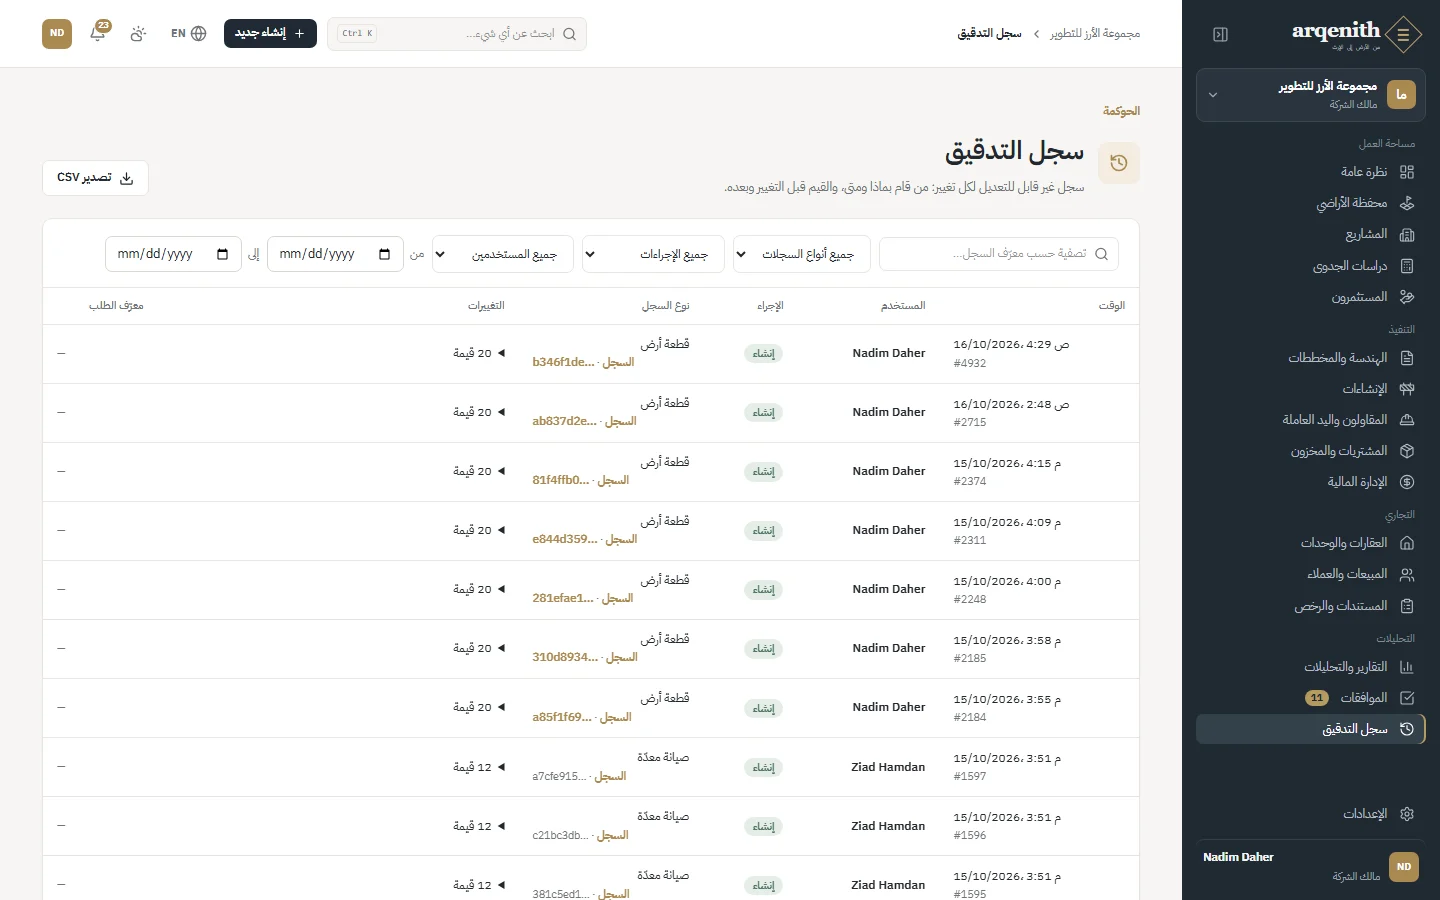Image resolution: width=1440 pixels, height=900 pixels.
Task: Click the arqenith logo
Action: click(x=1356, y=34)
